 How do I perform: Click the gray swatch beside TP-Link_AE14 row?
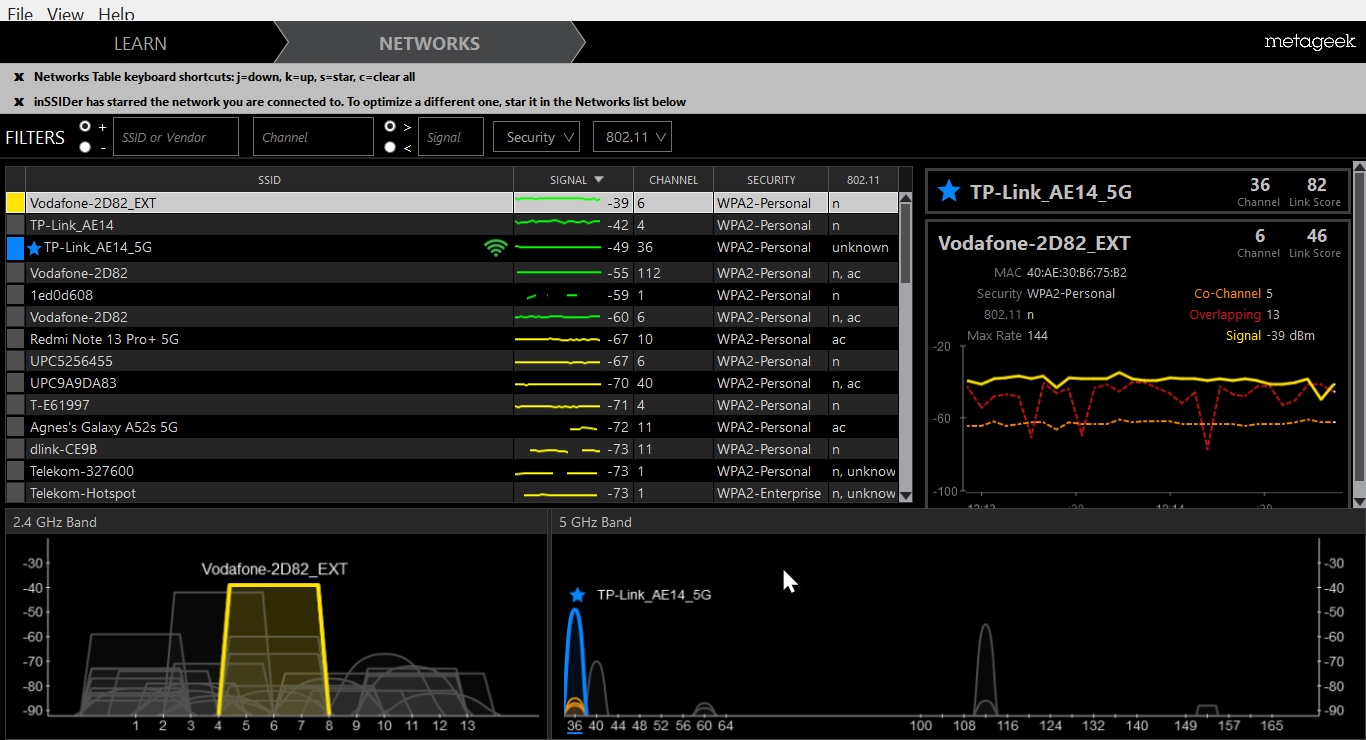(x=15, y=225)
